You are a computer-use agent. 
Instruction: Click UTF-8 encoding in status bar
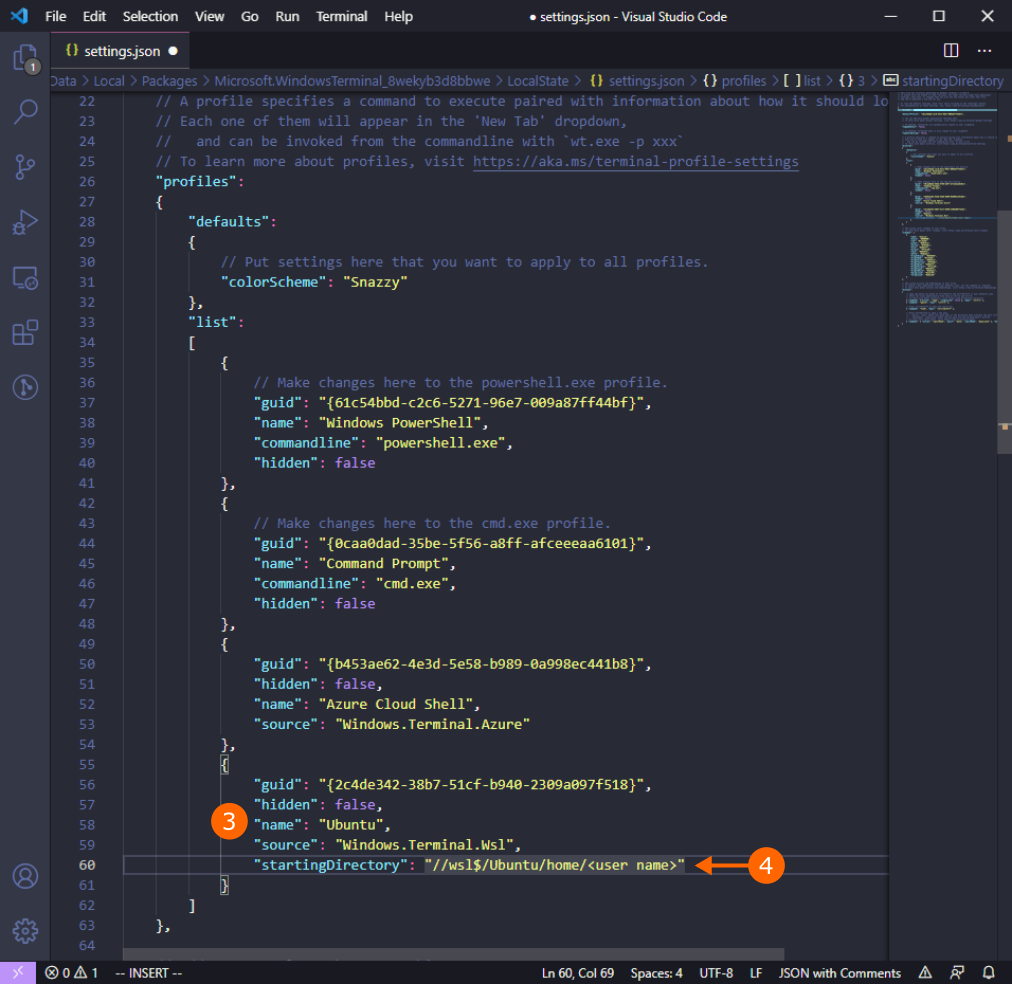point(716,972)
